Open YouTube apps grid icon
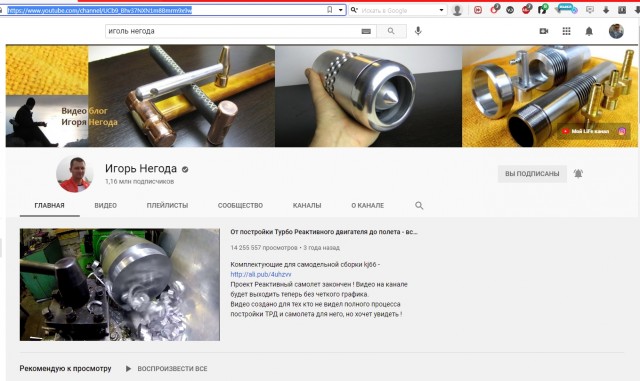 pos(567,31)
